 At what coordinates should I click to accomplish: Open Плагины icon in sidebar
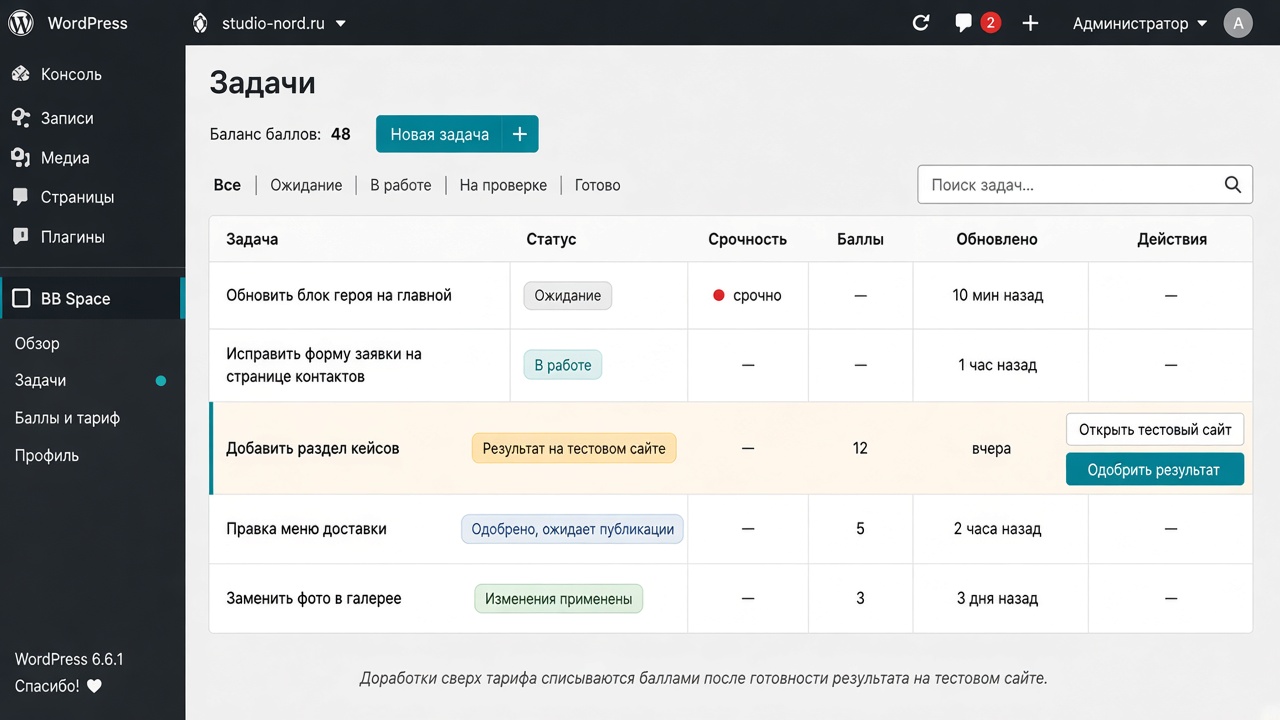click(x=21, y=237)
